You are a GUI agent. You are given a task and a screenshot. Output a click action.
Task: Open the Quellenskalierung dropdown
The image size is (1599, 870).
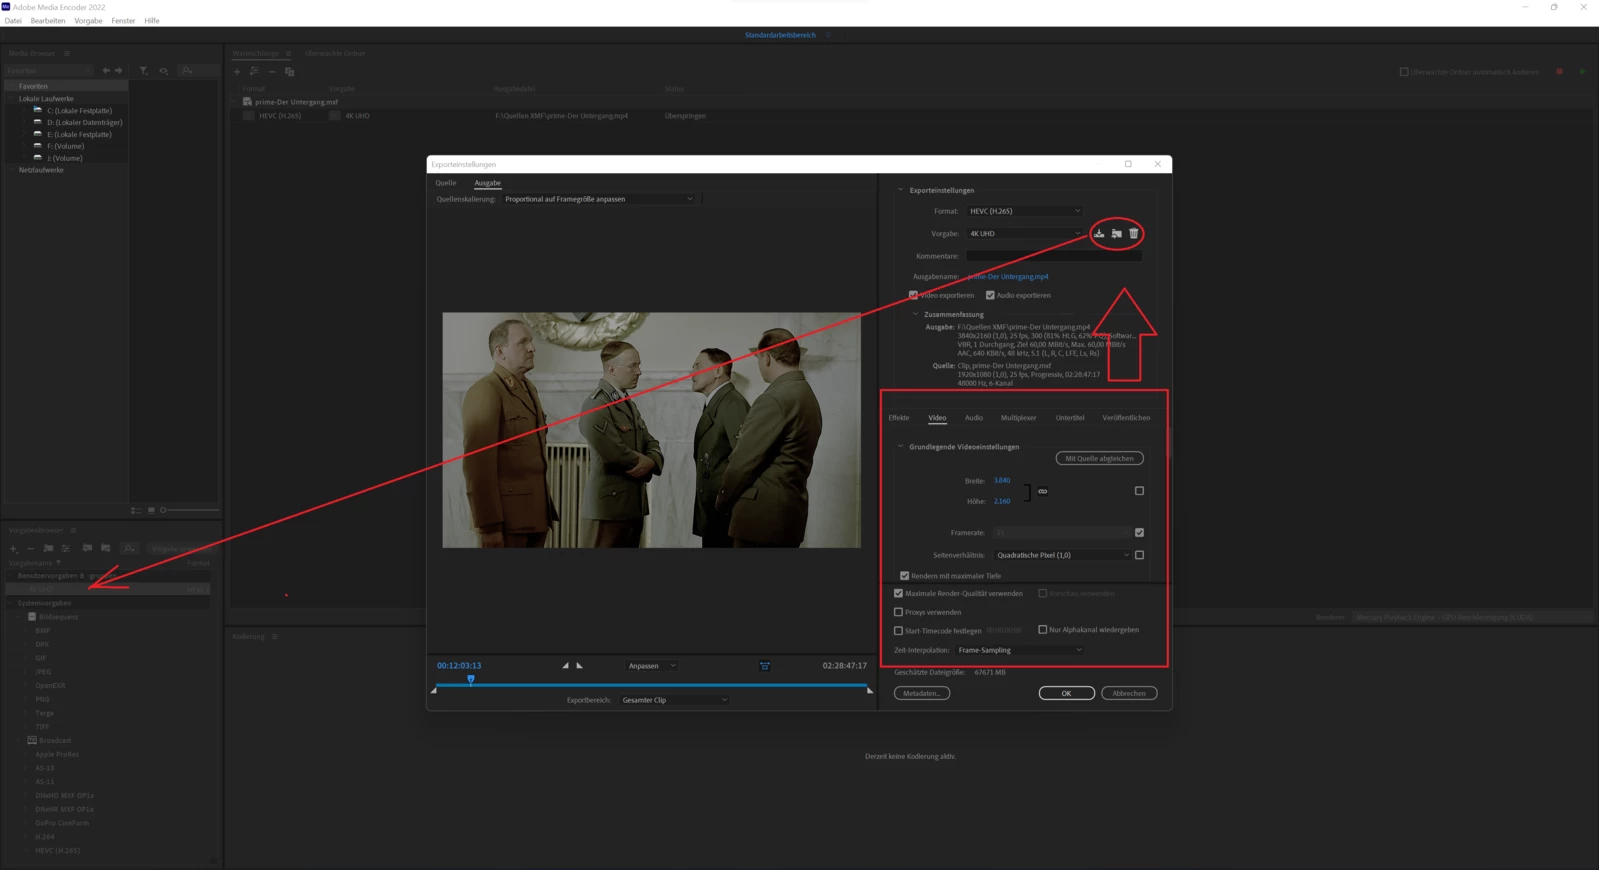tap(598, 199)
